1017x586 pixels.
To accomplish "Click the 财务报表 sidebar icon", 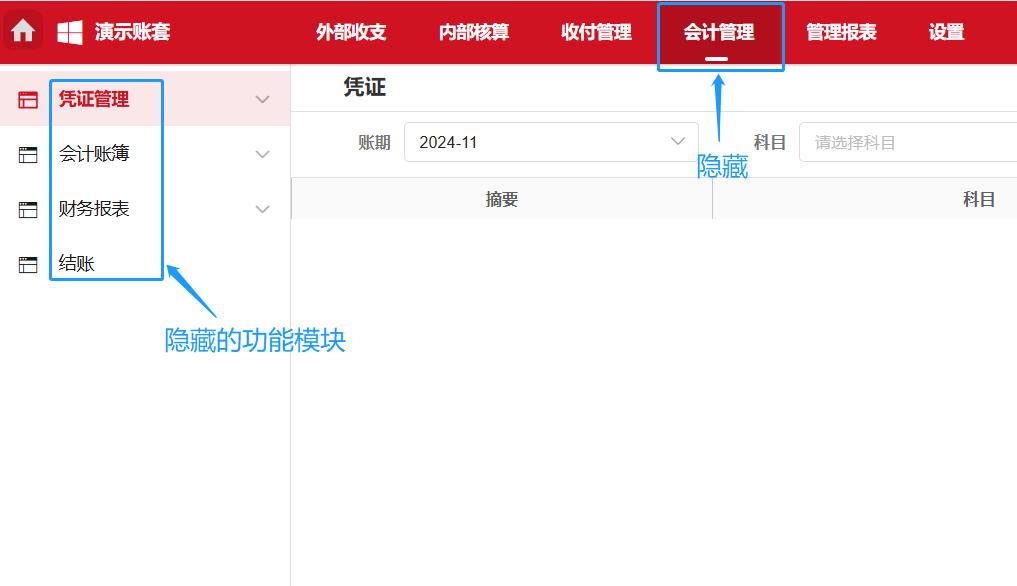I will tap(27, 209).
